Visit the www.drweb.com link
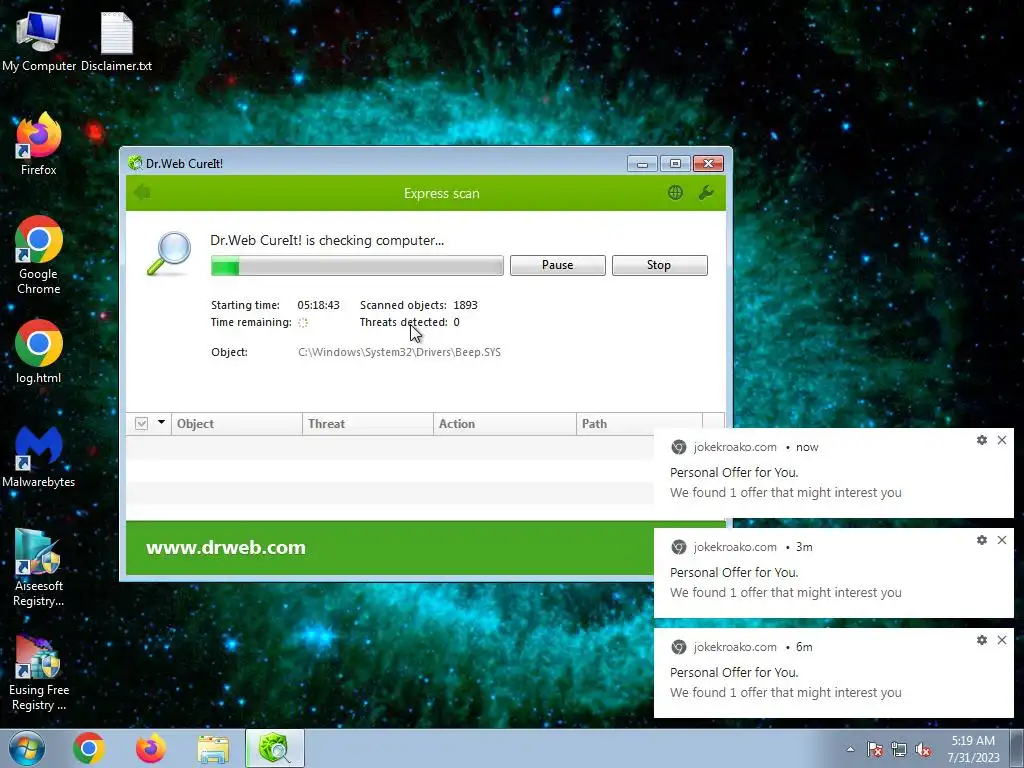This screenshot has width=1024, height=768. 226,547
